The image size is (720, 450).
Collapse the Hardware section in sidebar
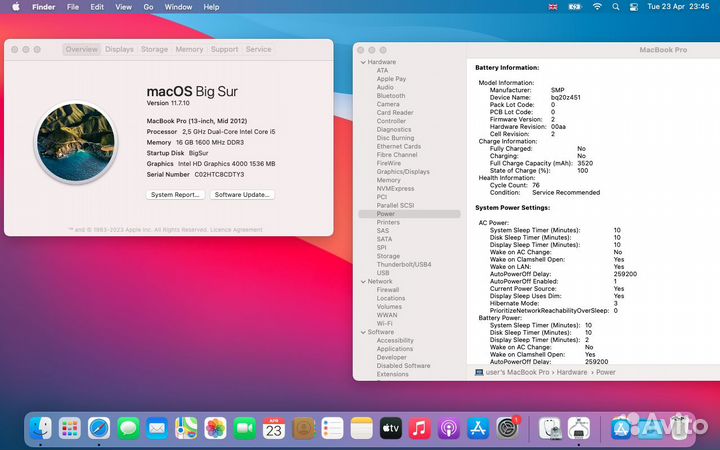(x=364, y=62)
